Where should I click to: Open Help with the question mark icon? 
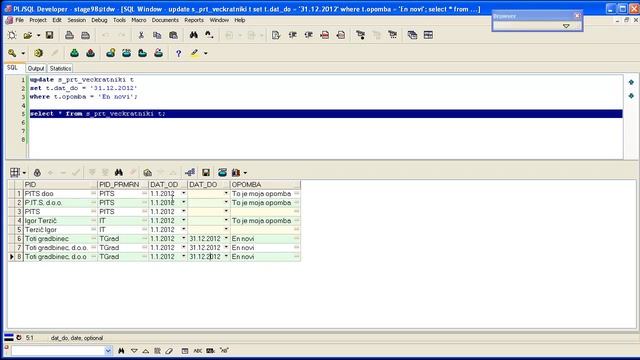[178, 53]
